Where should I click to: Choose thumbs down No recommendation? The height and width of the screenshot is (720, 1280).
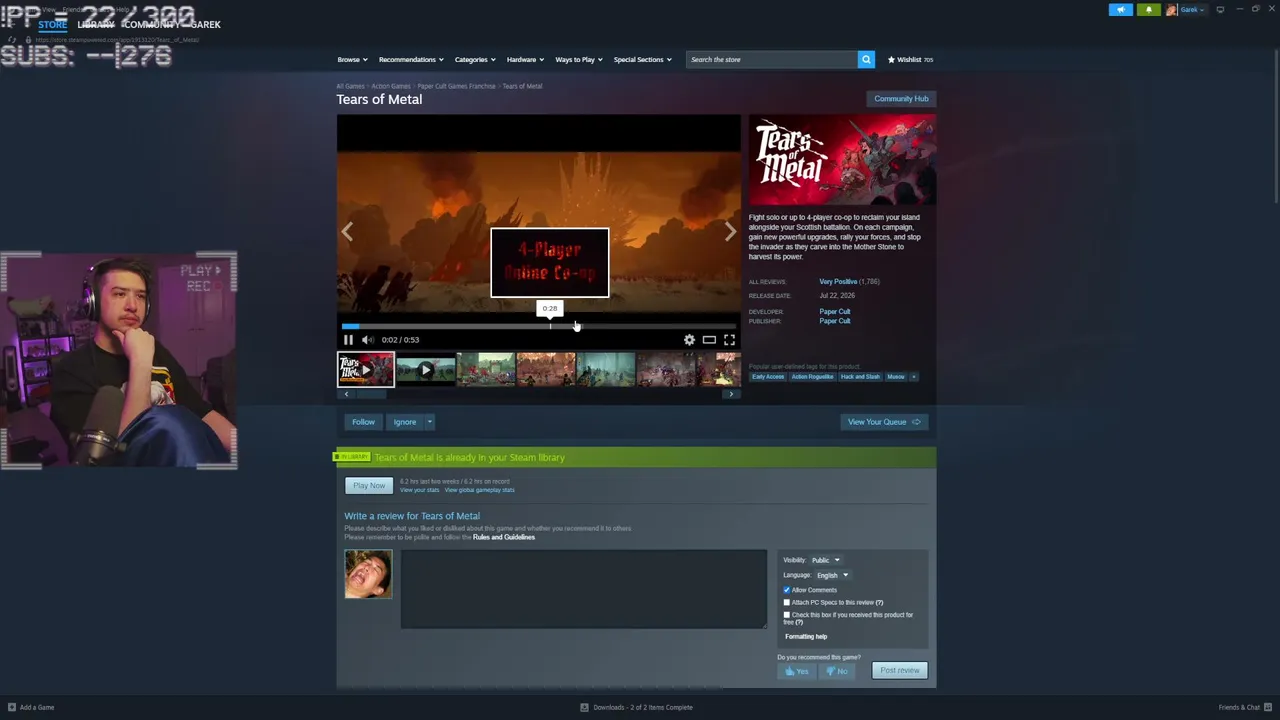[838, 671]
